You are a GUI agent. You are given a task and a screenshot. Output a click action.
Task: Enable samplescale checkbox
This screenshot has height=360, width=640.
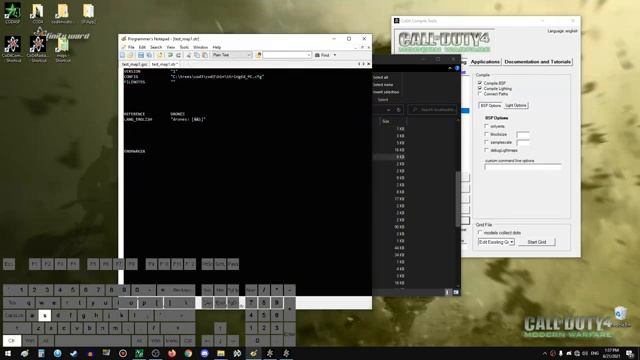[x=486, y=142]
